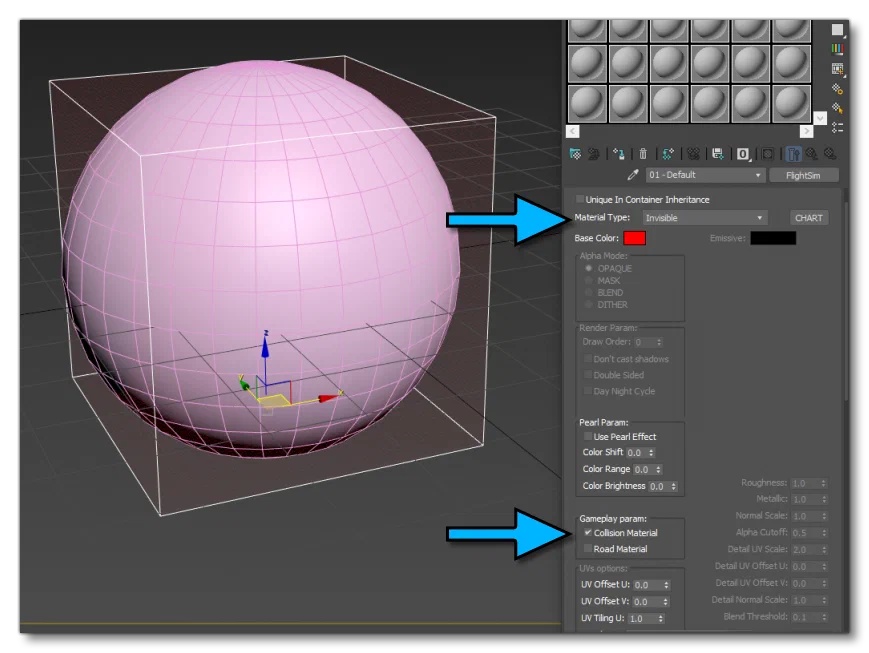Assign material to selection icon
This screenshot has height=653, width=869.
point(618,154)
